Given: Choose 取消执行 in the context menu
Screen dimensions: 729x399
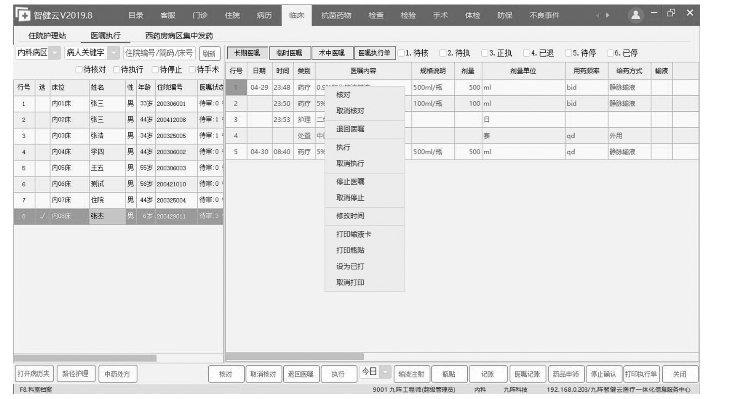Looking at the screenshot, I should pyautogui.click(x=364, y=163).
